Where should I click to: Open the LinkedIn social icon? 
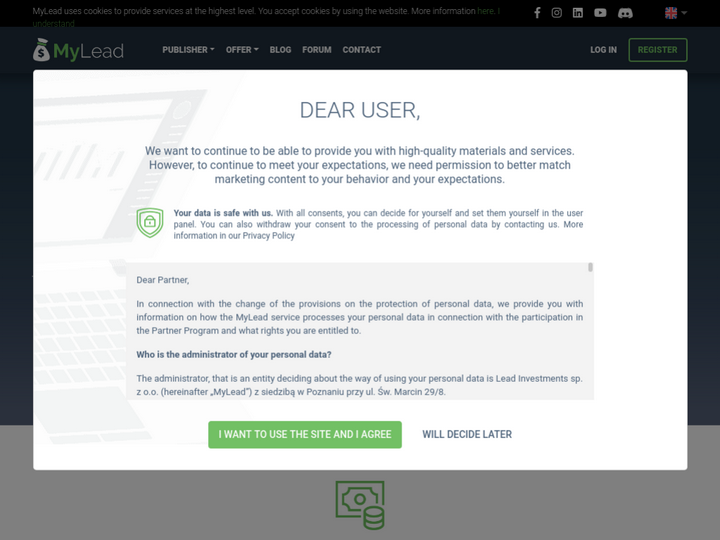point(578,13)
